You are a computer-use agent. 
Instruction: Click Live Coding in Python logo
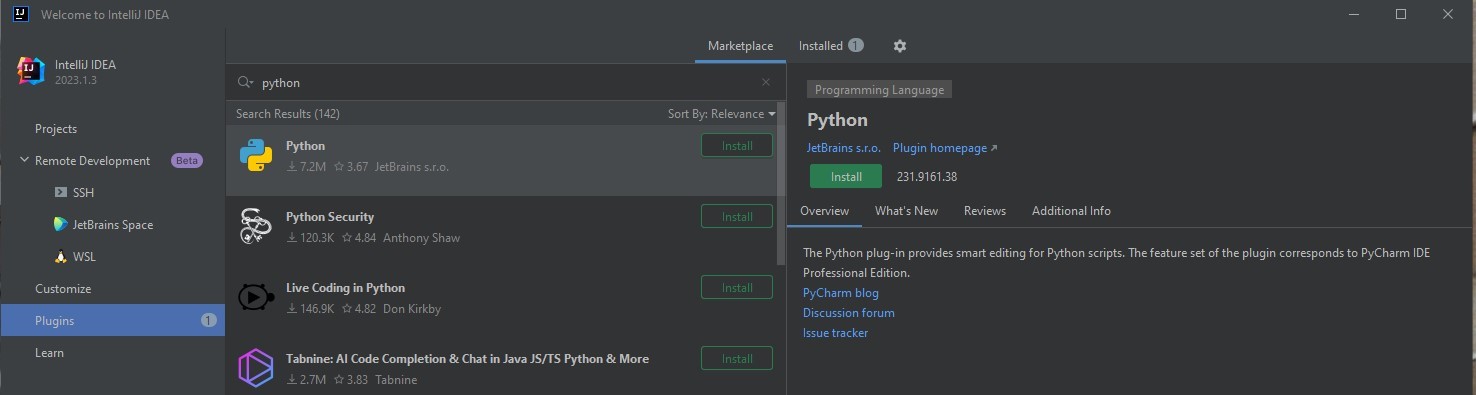(x=256, y=298)
